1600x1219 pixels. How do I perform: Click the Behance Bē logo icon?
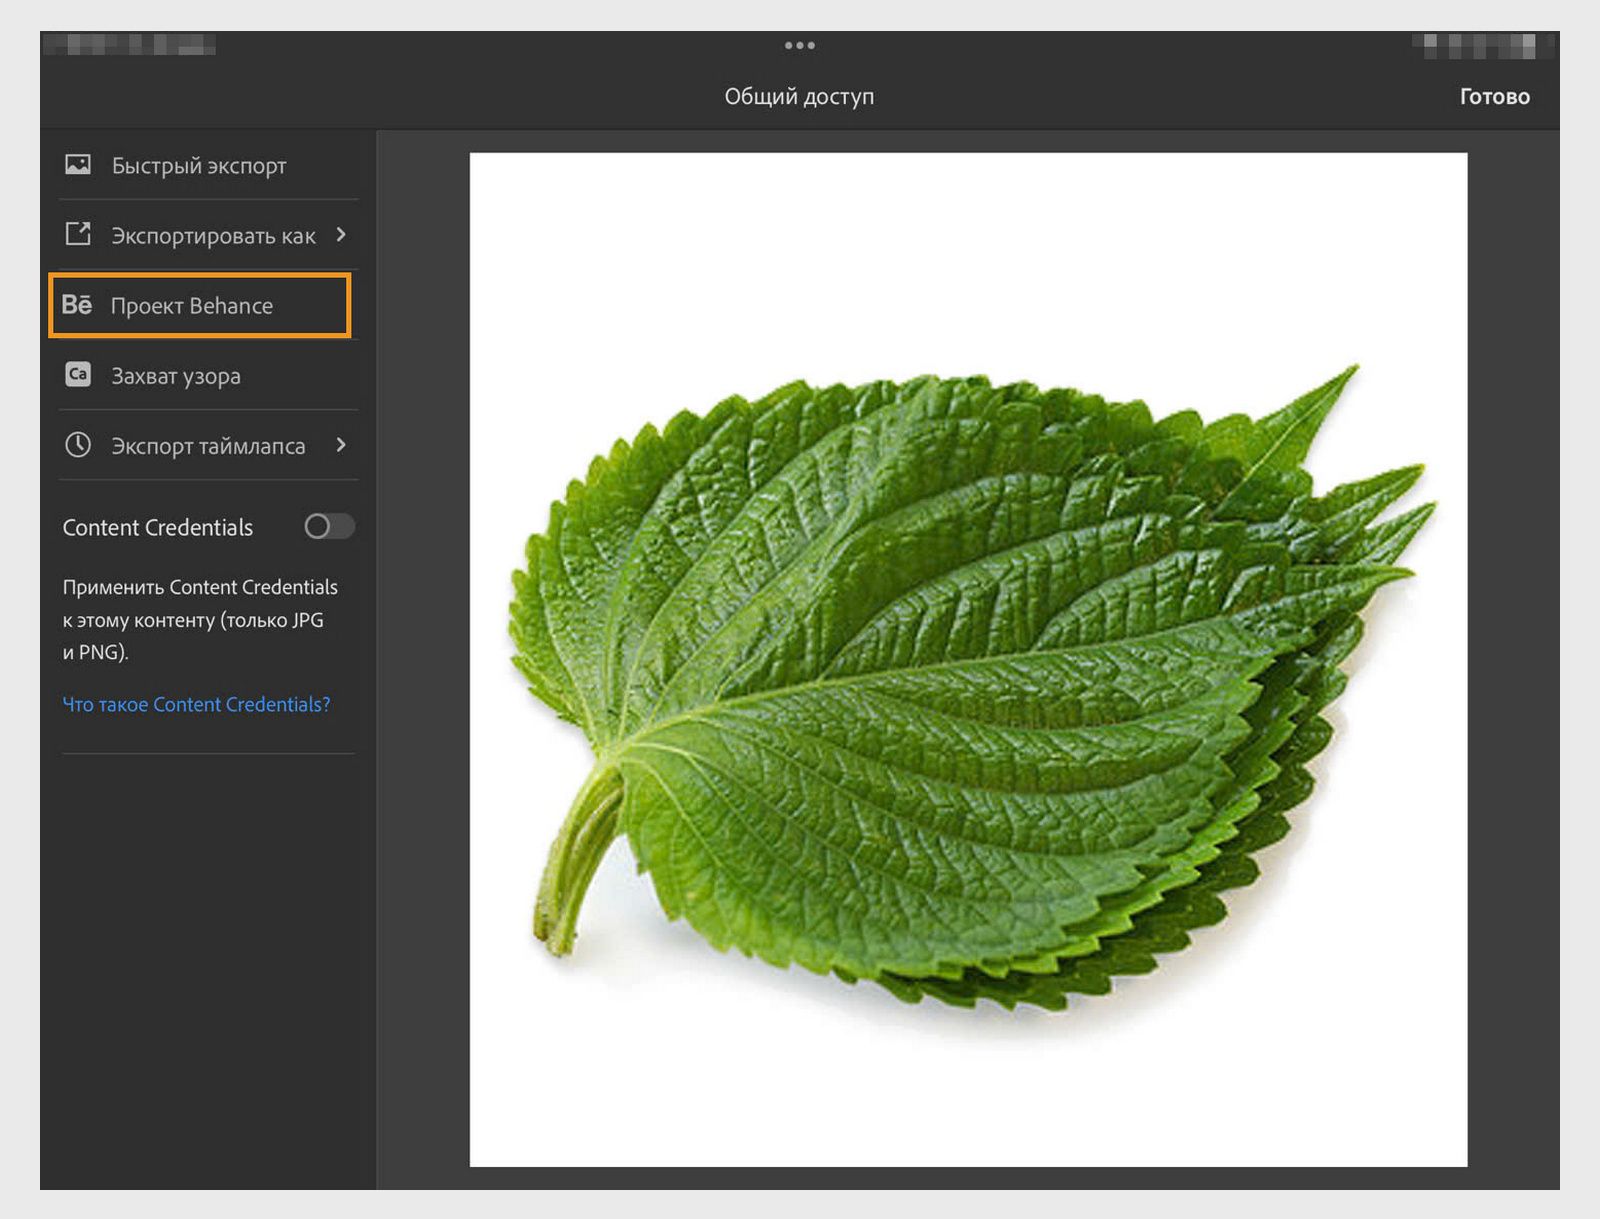click(x=77, y=305)
